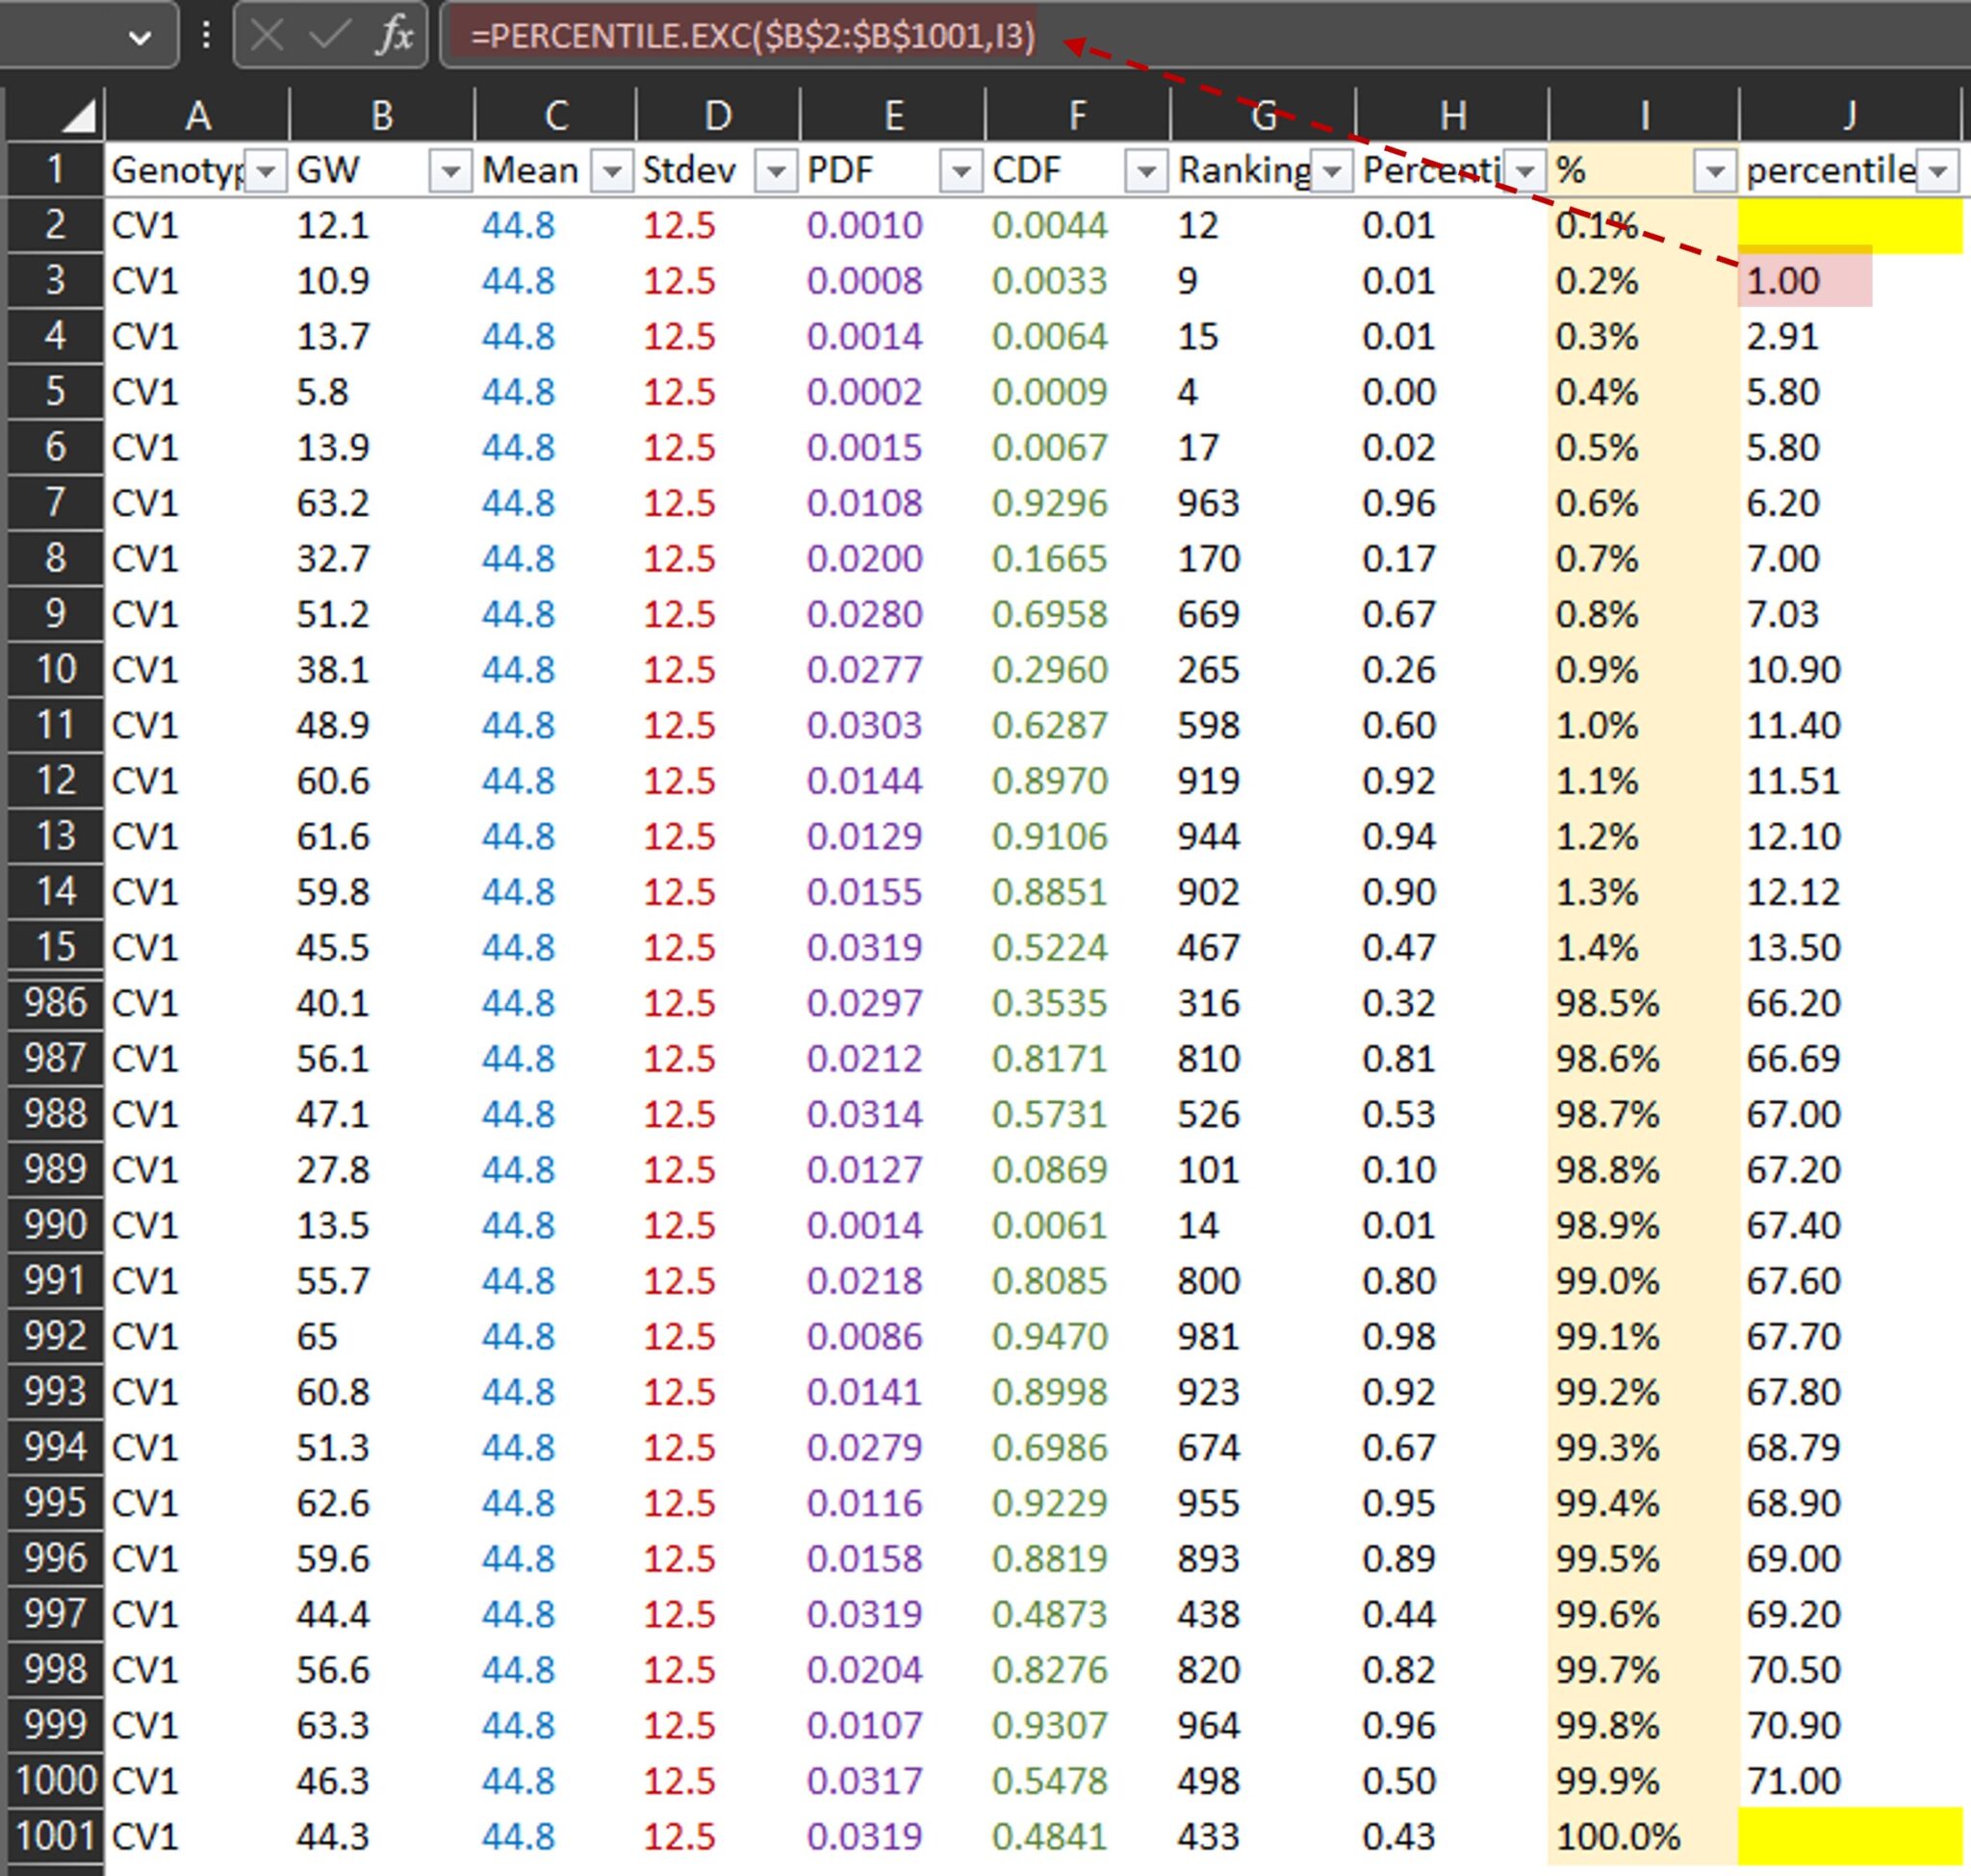Select row 986 header
The image size is (1971, 1876).
click(x=56, y=1003)
